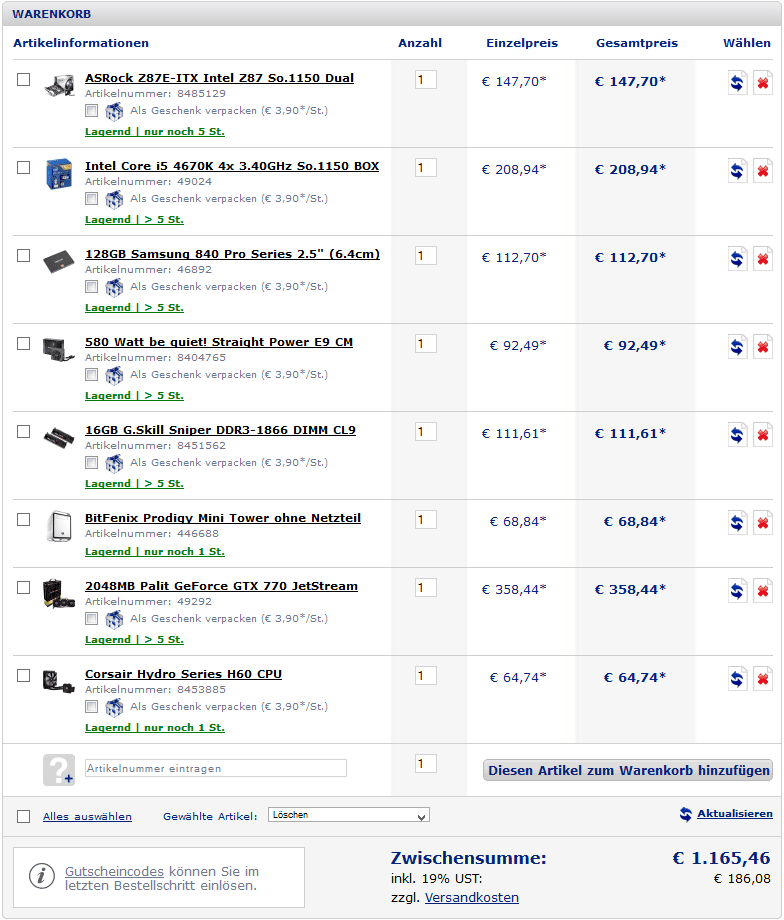This screenshot has width=784, height=920.
Task: Click refresh icon for G.Skill Sniper row
Action: coord(737,435)
